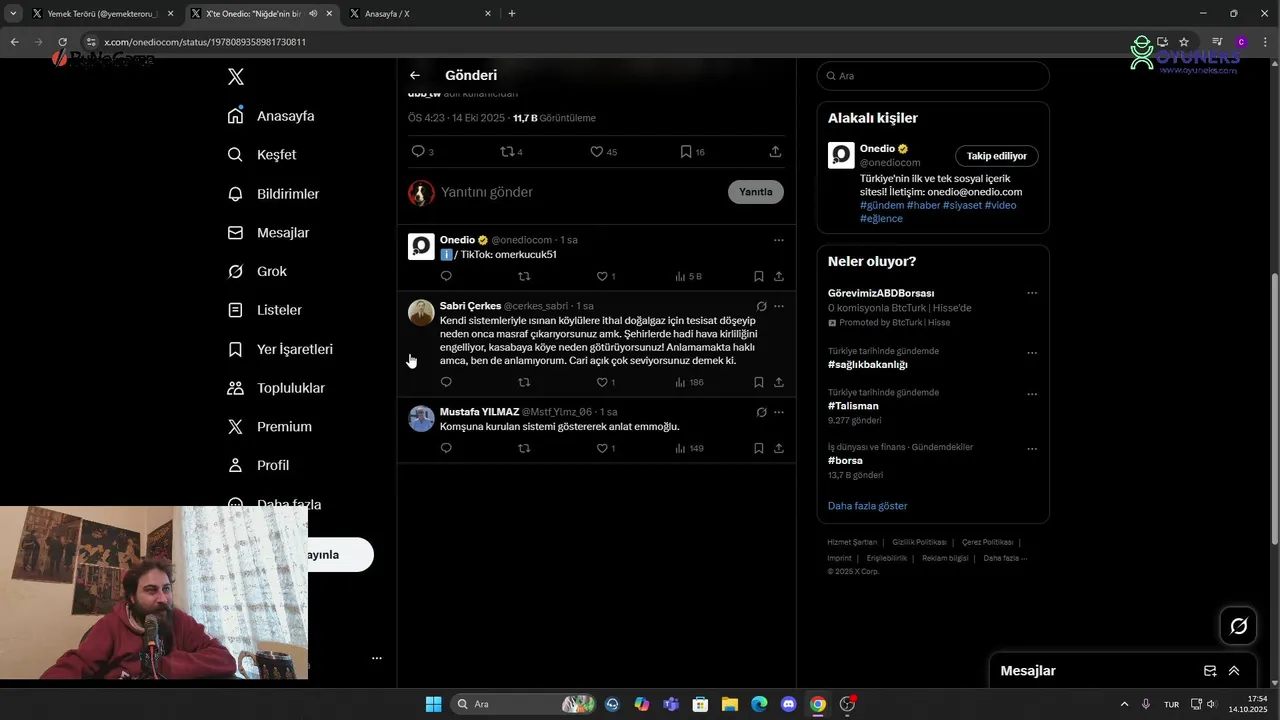Share the main post

click(775, 152)
